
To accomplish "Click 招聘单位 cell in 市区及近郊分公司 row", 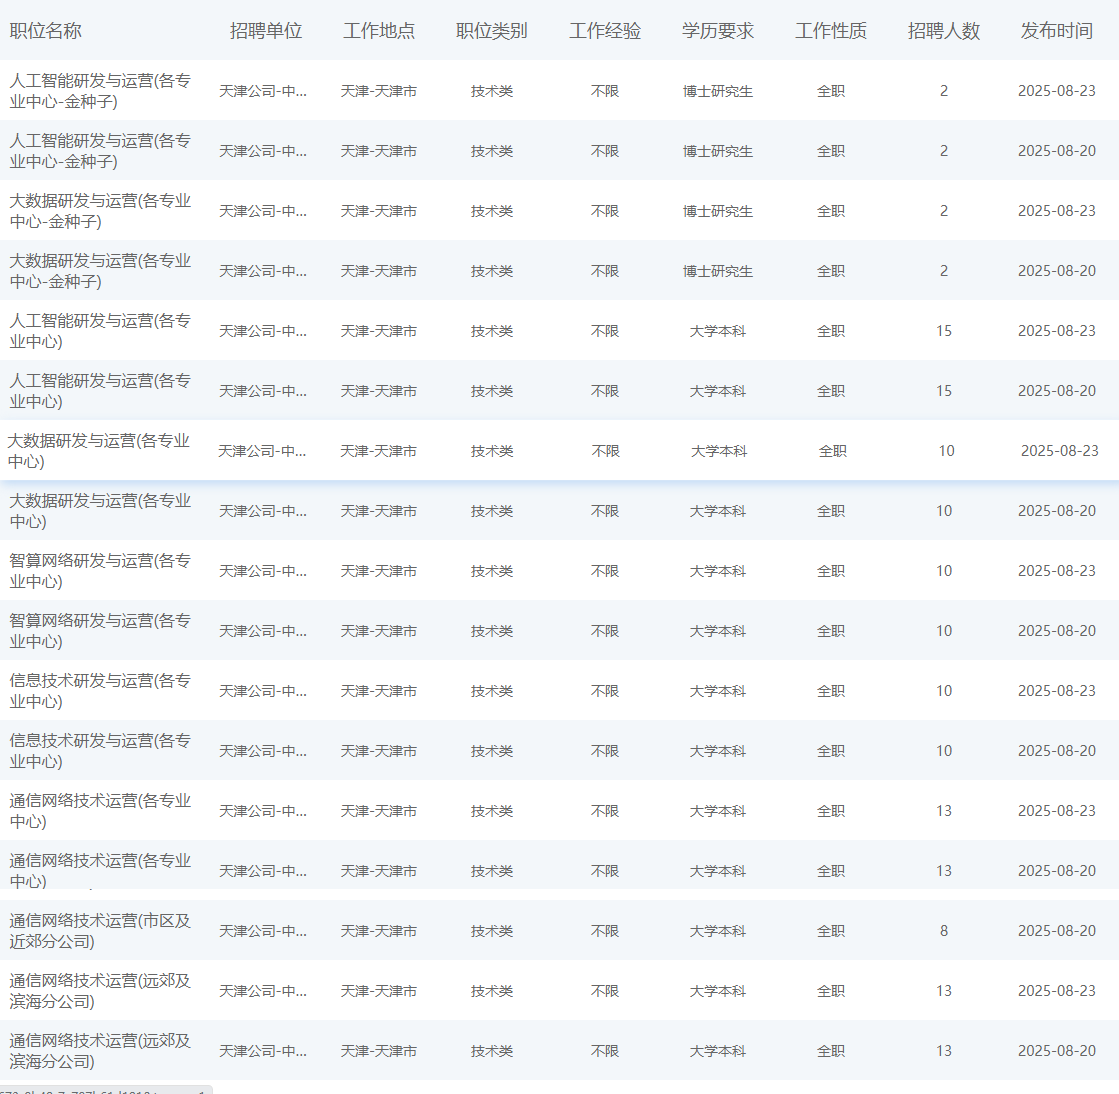I will [263, 931].
